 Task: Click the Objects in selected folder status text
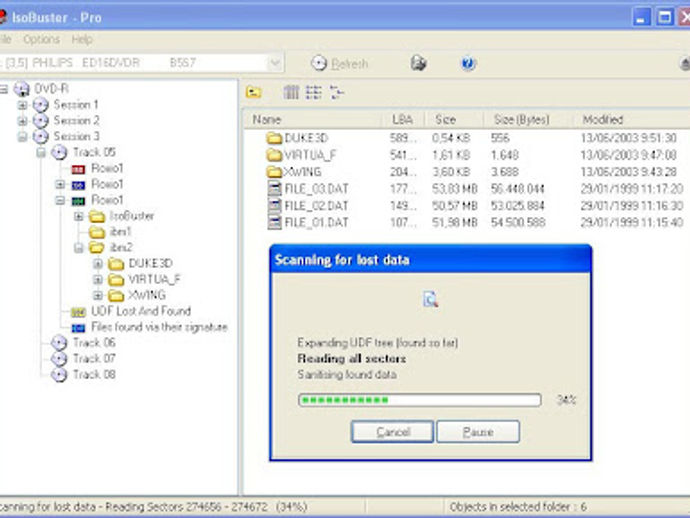pyautogui.click(x=518, y=507)
